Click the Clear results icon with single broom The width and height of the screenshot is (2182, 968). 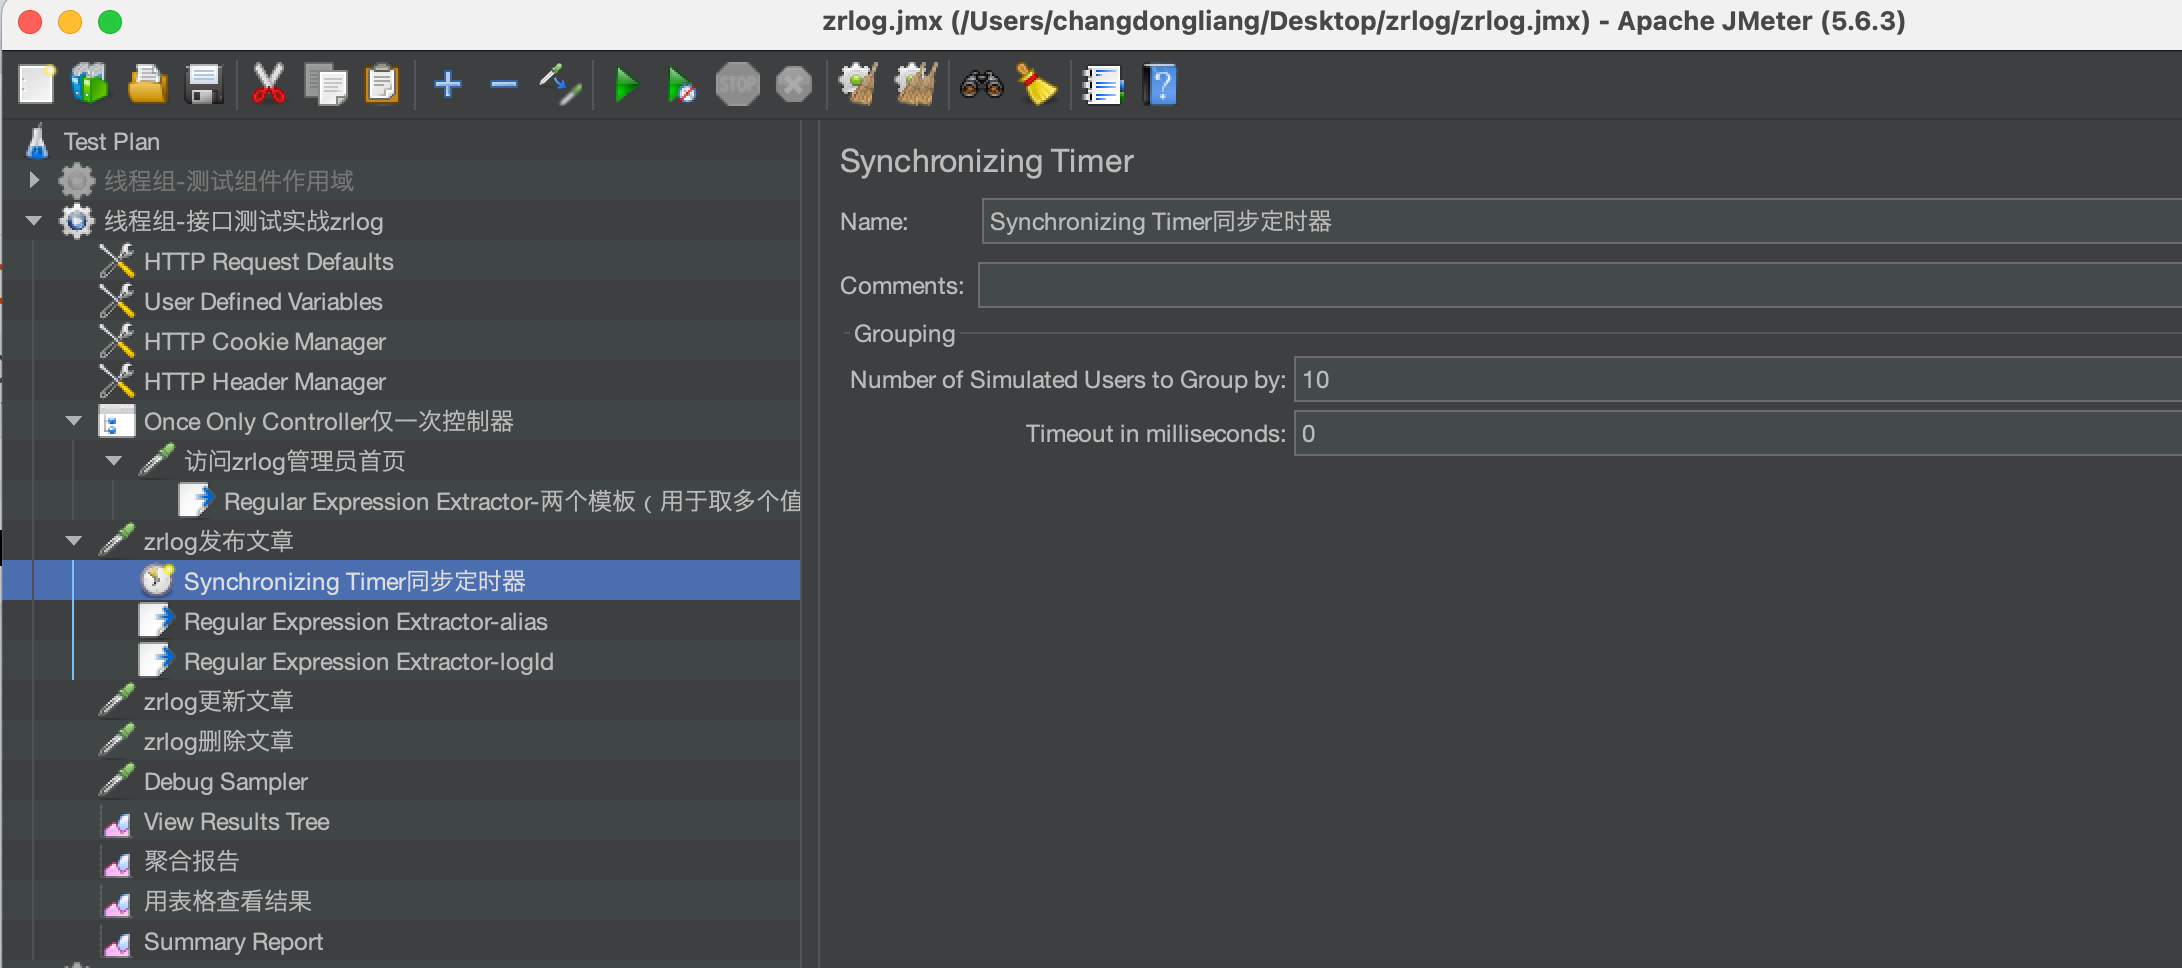[x=858, y=84]
